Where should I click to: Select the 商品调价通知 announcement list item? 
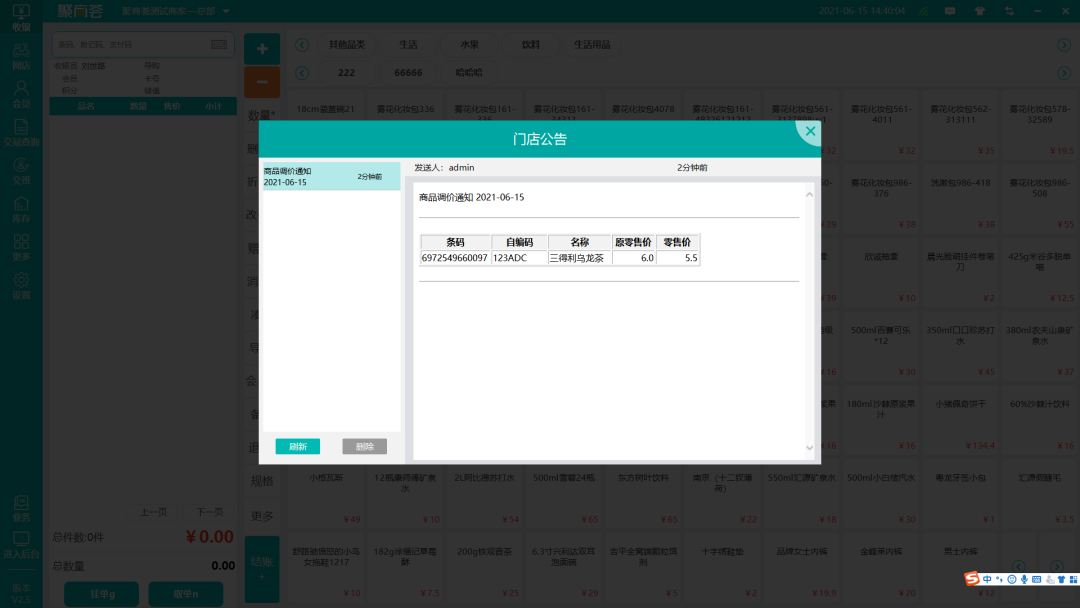330,177
